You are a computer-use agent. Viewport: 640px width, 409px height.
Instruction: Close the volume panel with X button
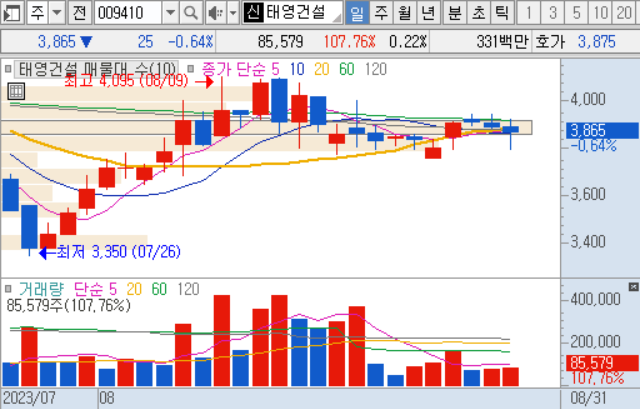point(633,287)
